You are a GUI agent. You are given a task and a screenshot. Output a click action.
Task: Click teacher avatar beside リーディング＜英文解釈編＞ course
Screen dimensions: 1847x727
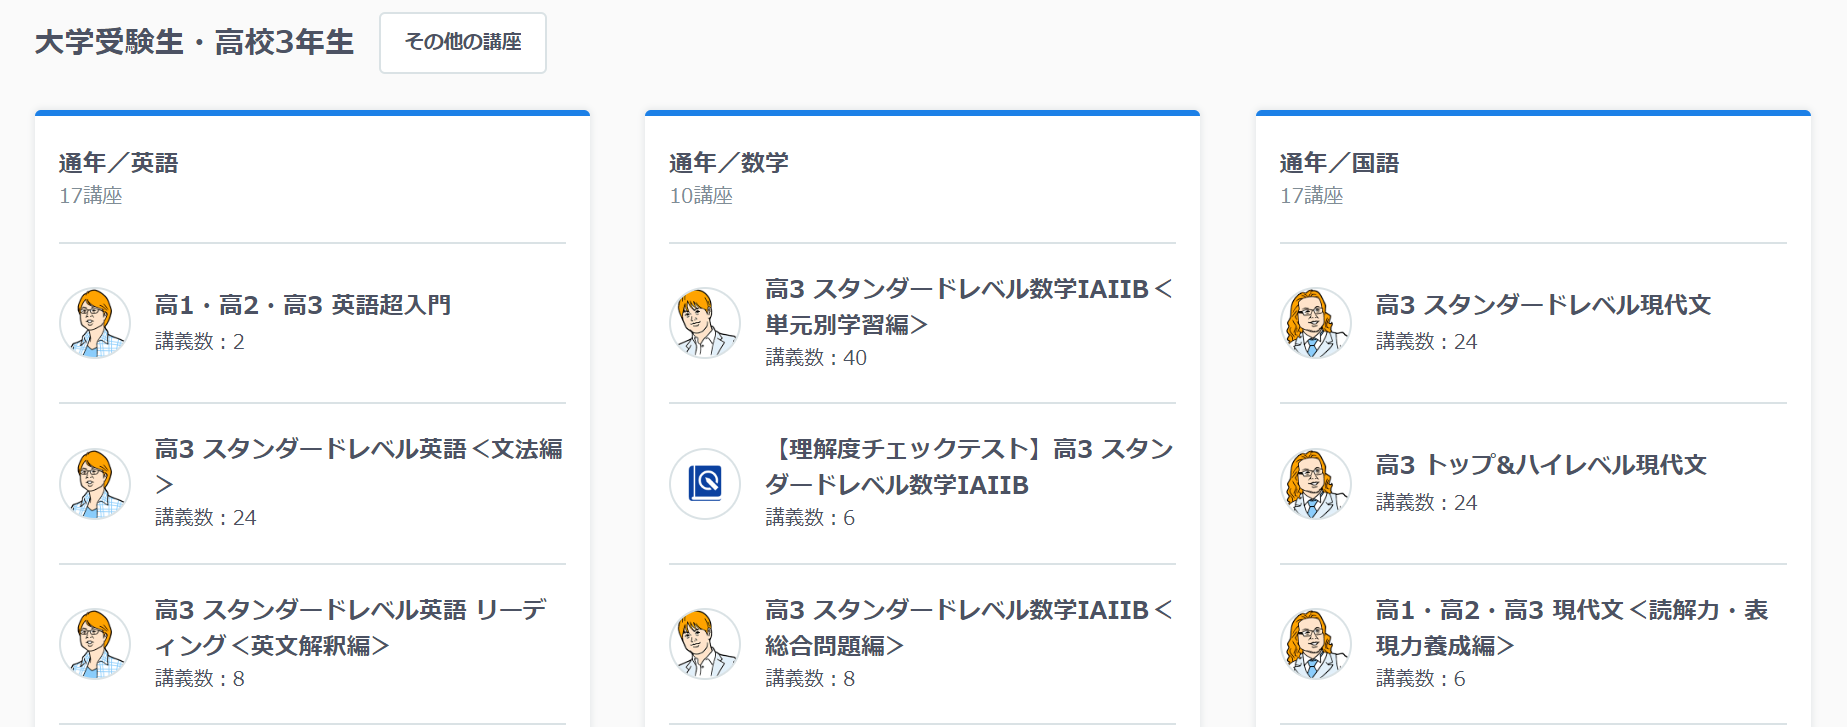coord(95,644)
